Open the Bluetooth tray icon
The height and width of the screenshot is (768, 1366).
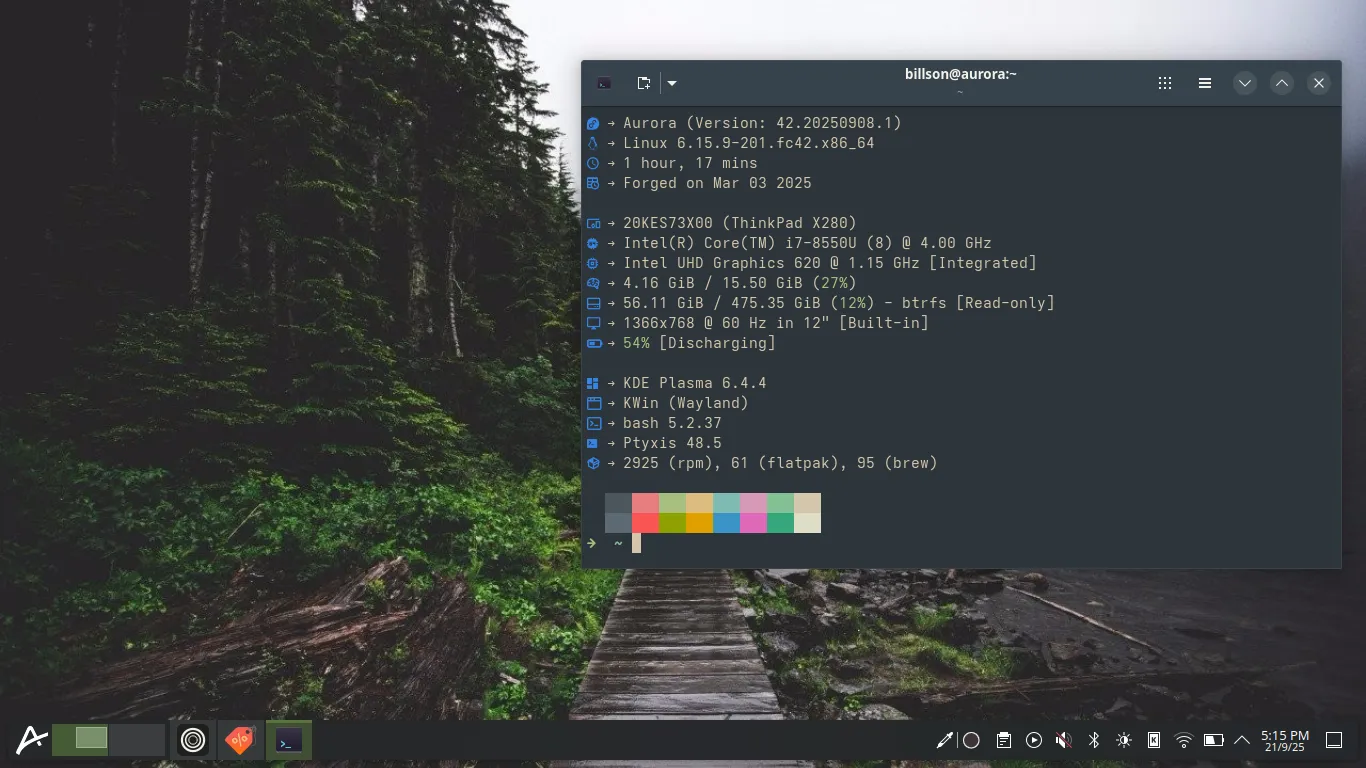(1094, 740)
